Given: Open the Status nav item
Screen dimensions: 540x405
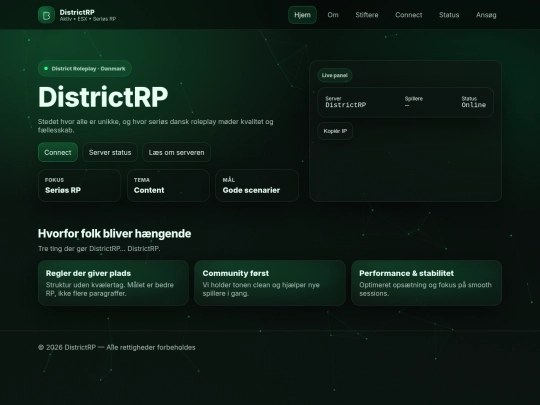Looking at the screenshot, I should point(449,15).
